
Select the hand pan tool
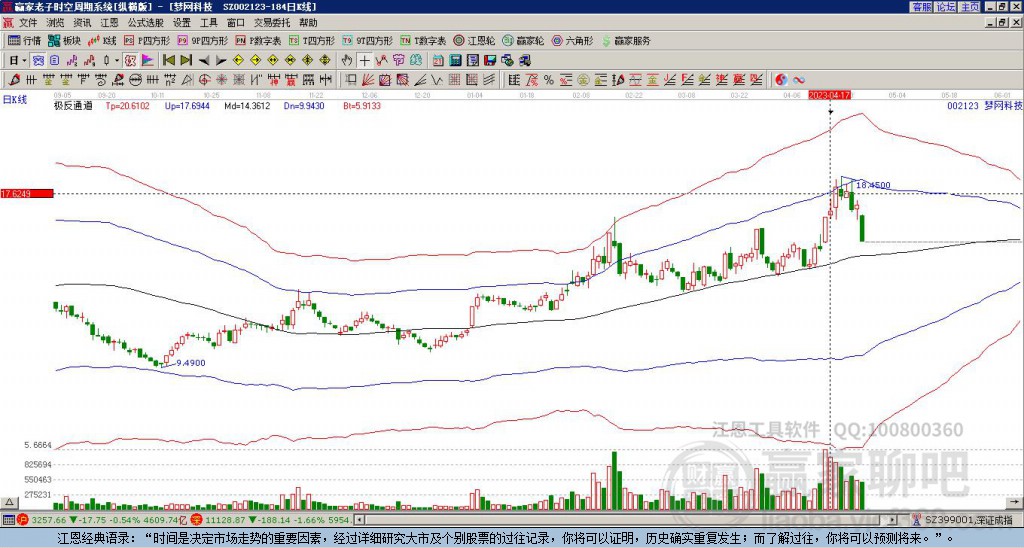click(347, 60)
